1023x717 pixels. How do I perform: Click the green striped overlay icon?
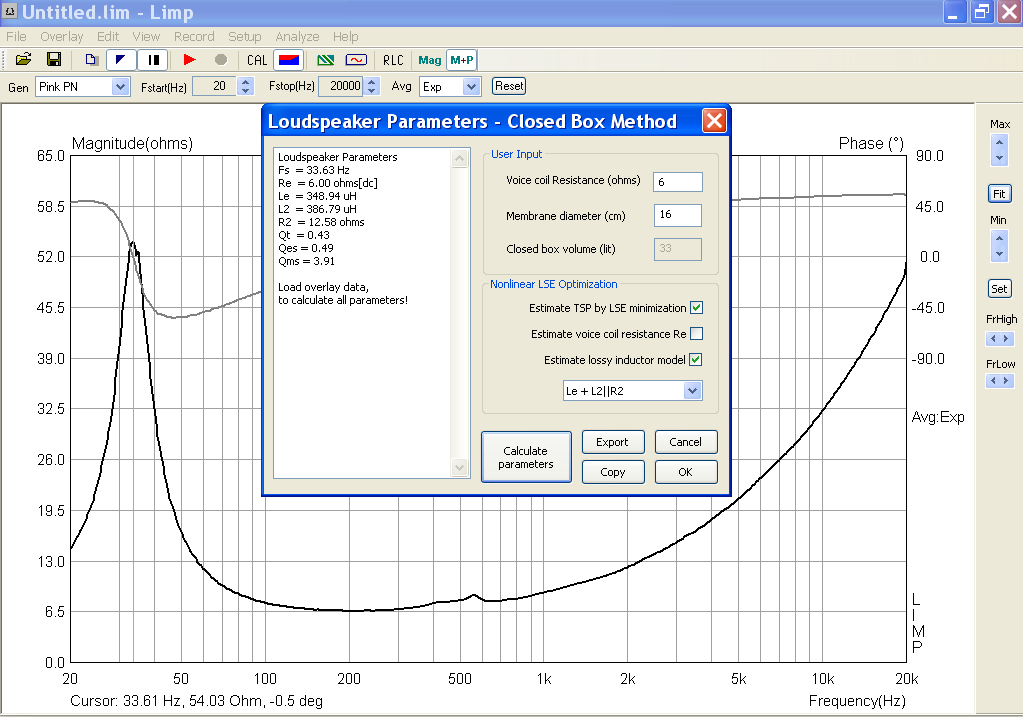coord(325,60)
